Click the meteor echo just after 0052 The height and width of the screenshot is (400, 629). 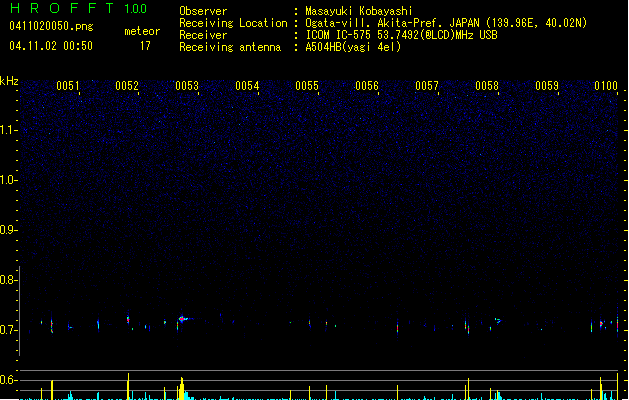128,320
